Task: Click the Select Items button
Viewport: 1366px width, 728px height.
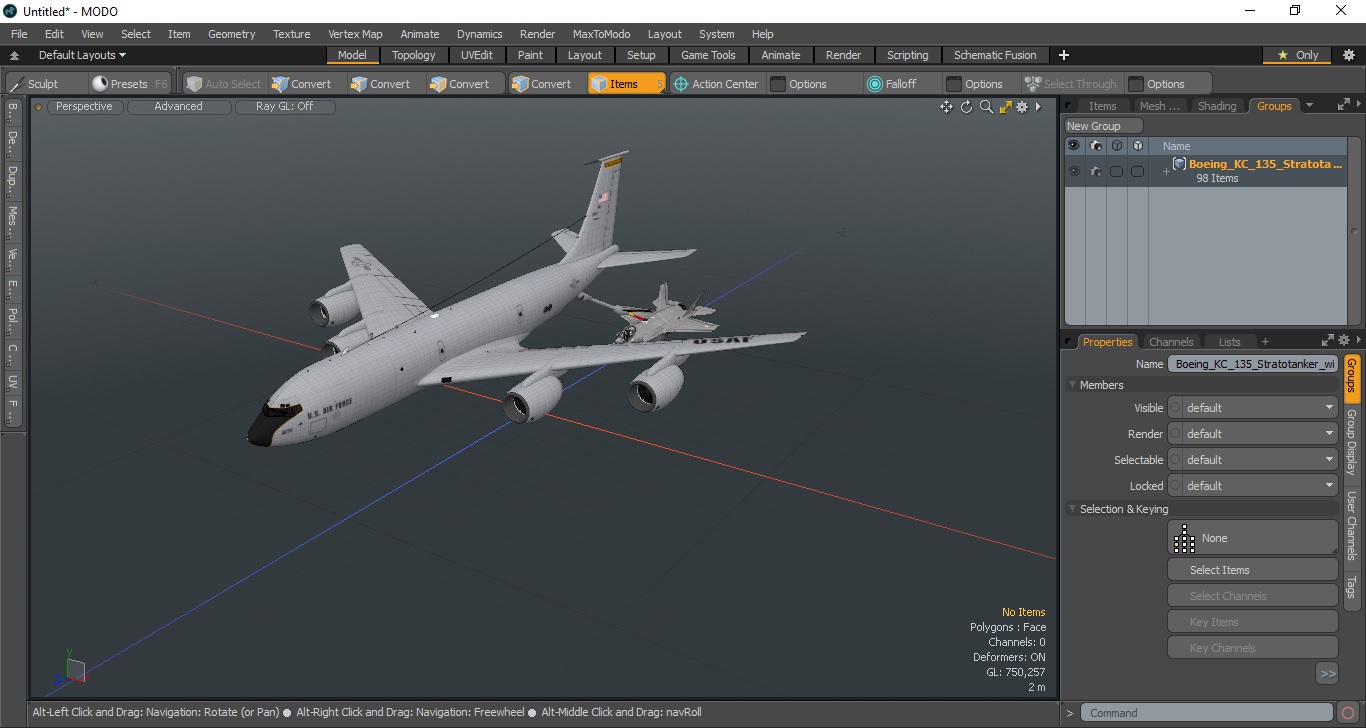Action: tap(1253, 570)
